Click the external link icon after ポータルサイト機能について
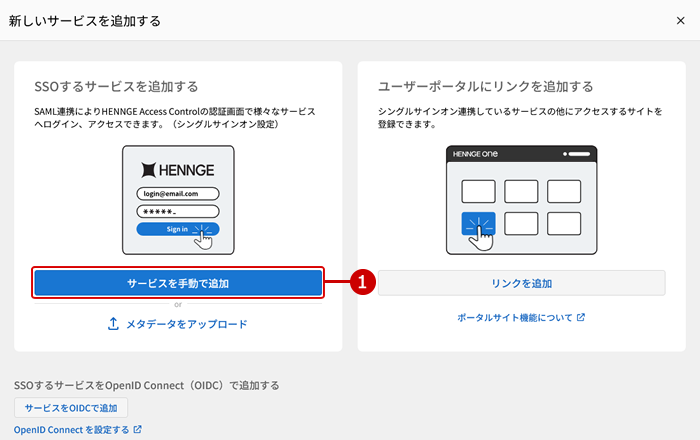This screenshot has height=440, width=700. click(x=581, y=317)
